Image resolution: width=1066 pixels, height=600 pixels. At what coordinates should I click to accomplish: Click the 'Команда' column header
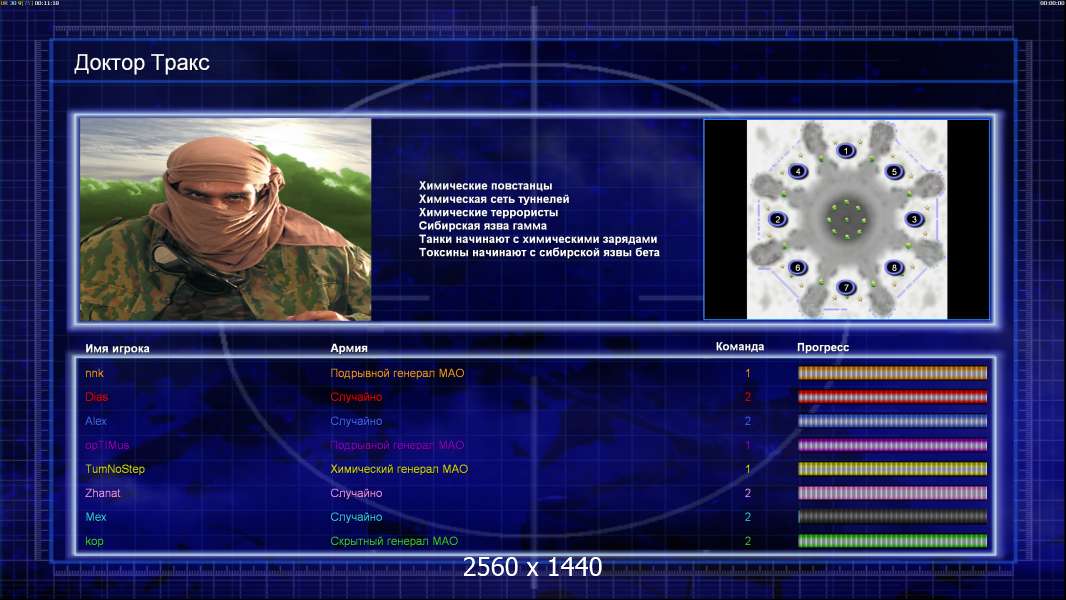pyautogui.click(x=740, y=347)
